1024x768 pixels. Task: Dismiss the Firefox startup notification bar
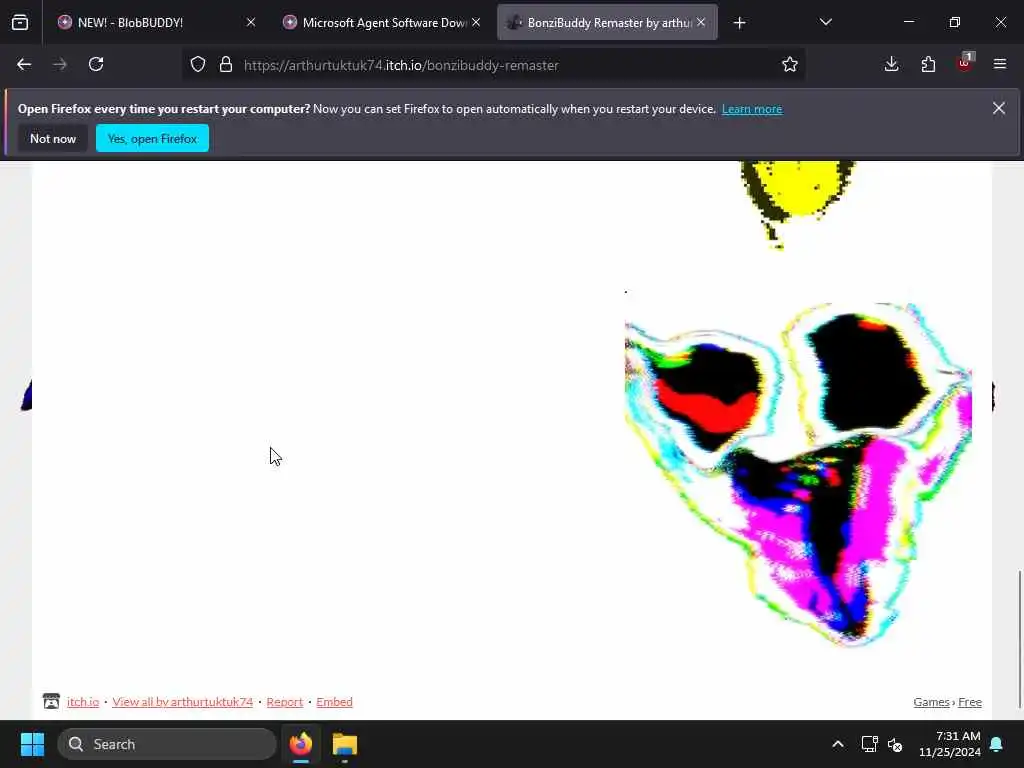(999, 108)
